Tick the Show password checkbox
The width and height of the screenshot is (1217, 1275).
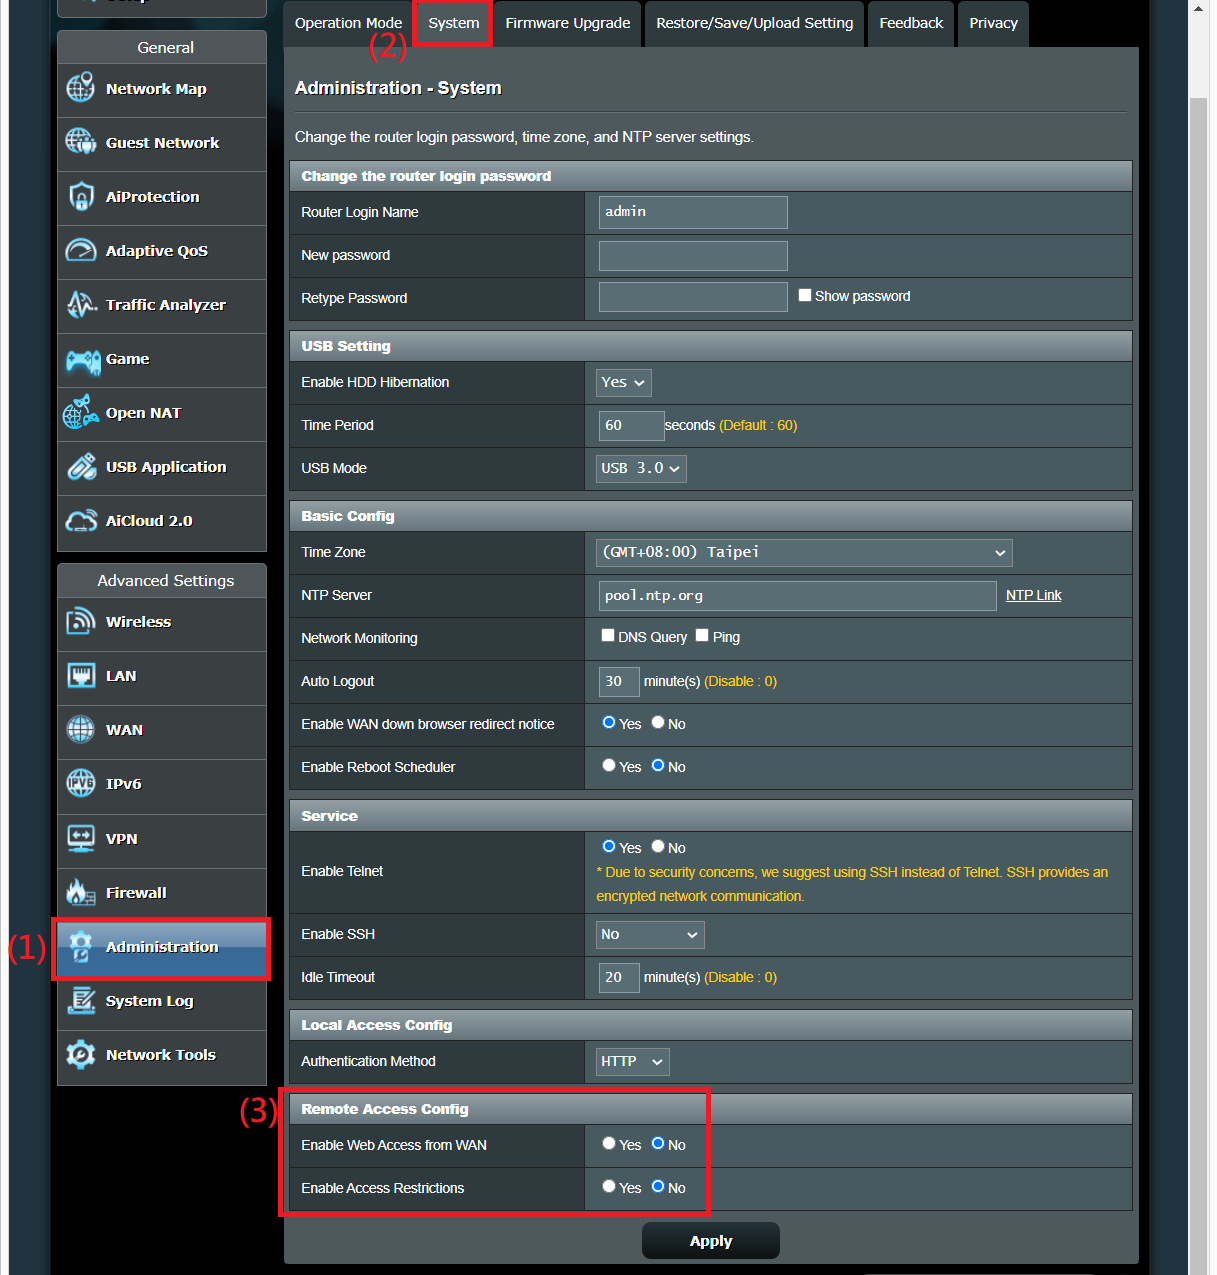coord(805,295)
